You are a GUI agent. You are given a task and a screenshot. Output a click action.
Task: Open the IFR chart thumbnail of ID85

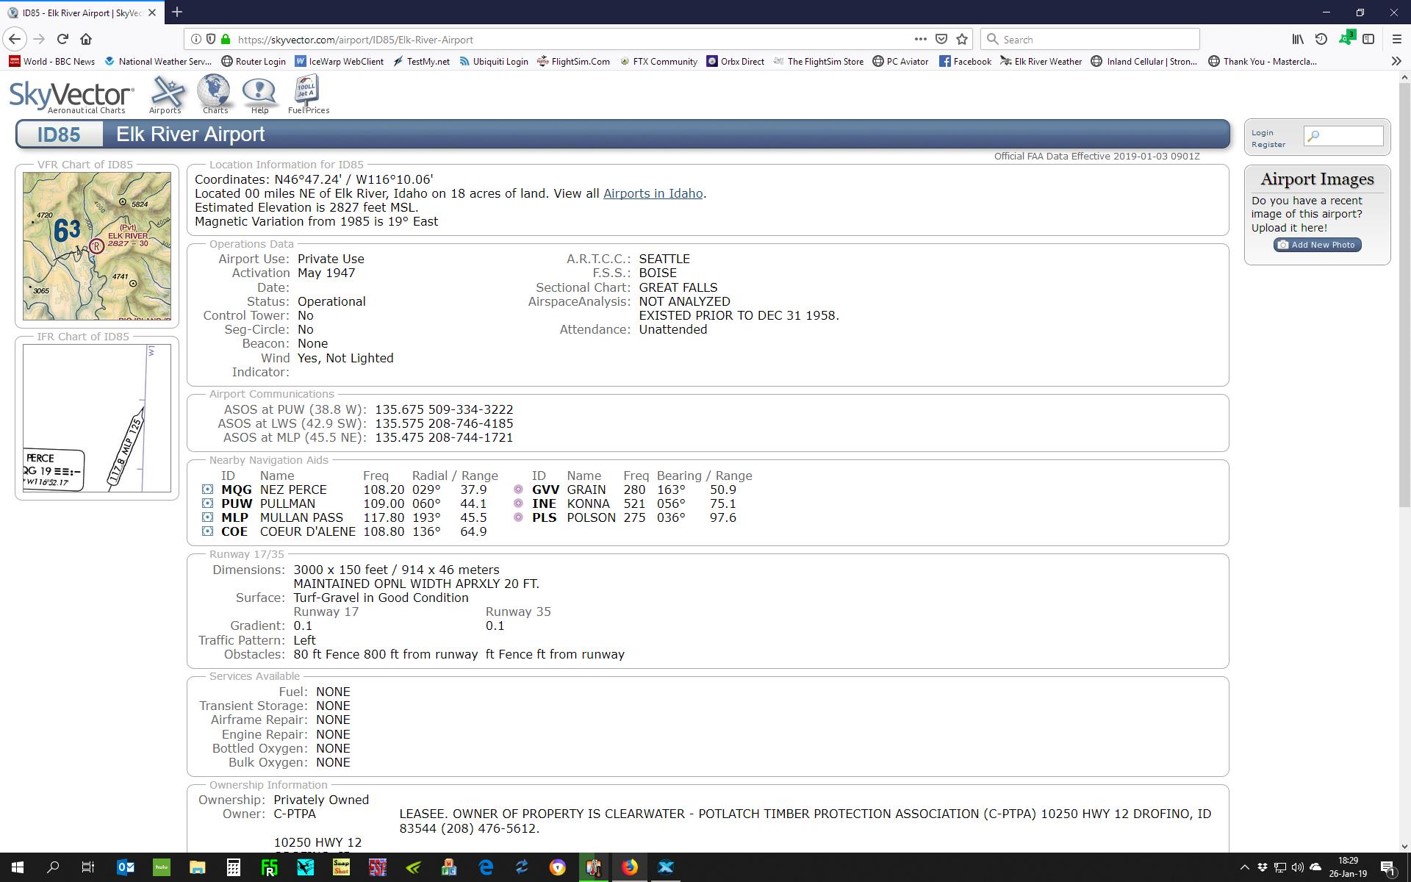pyautogui.click(x=97, y=418)
